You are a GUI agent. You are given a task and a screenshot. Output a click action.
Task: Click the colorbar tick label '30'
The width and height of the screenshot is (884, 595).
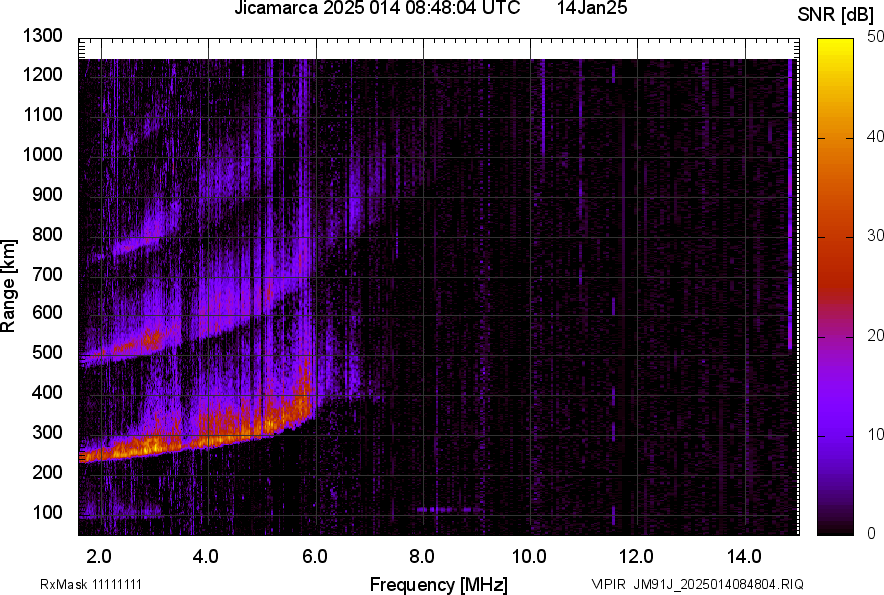(876, 235)
